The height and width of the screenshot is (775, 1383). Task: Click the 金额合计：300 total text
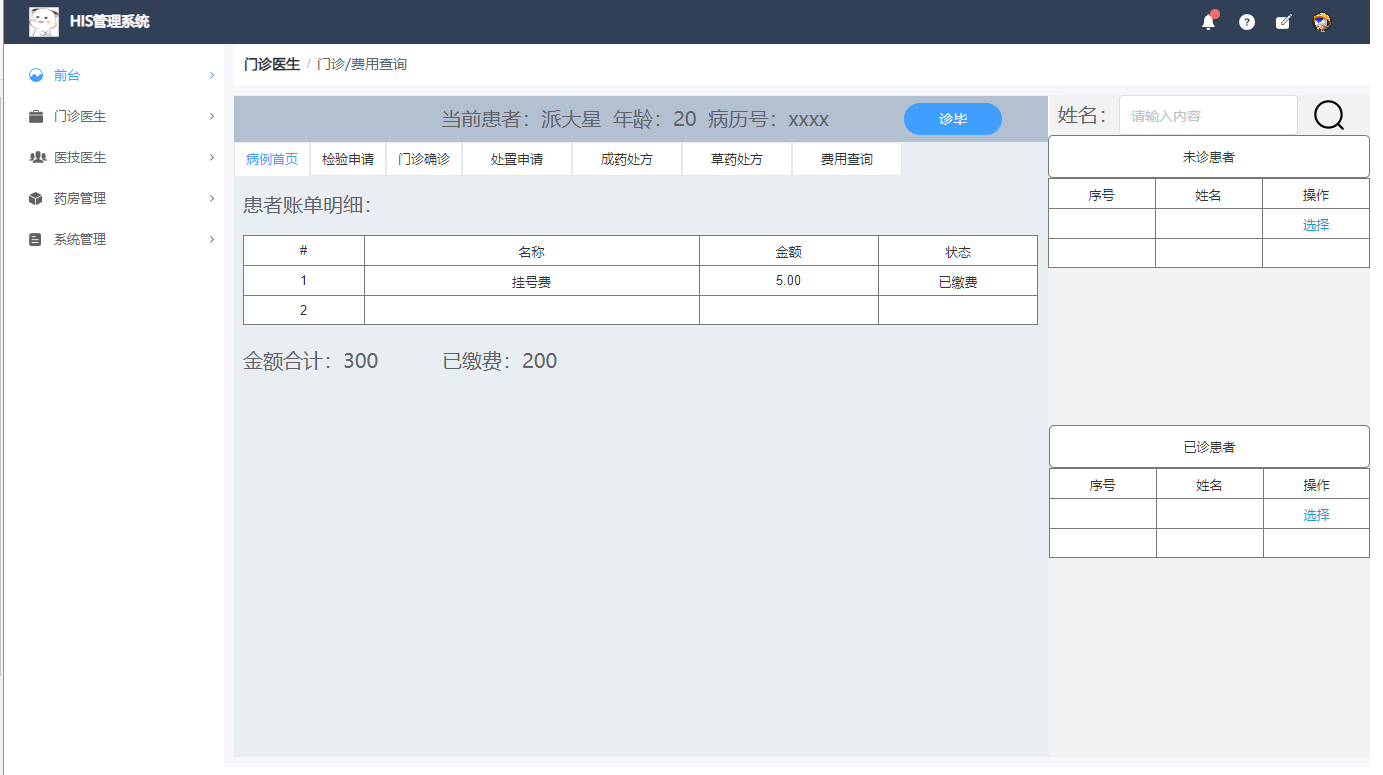311,361
